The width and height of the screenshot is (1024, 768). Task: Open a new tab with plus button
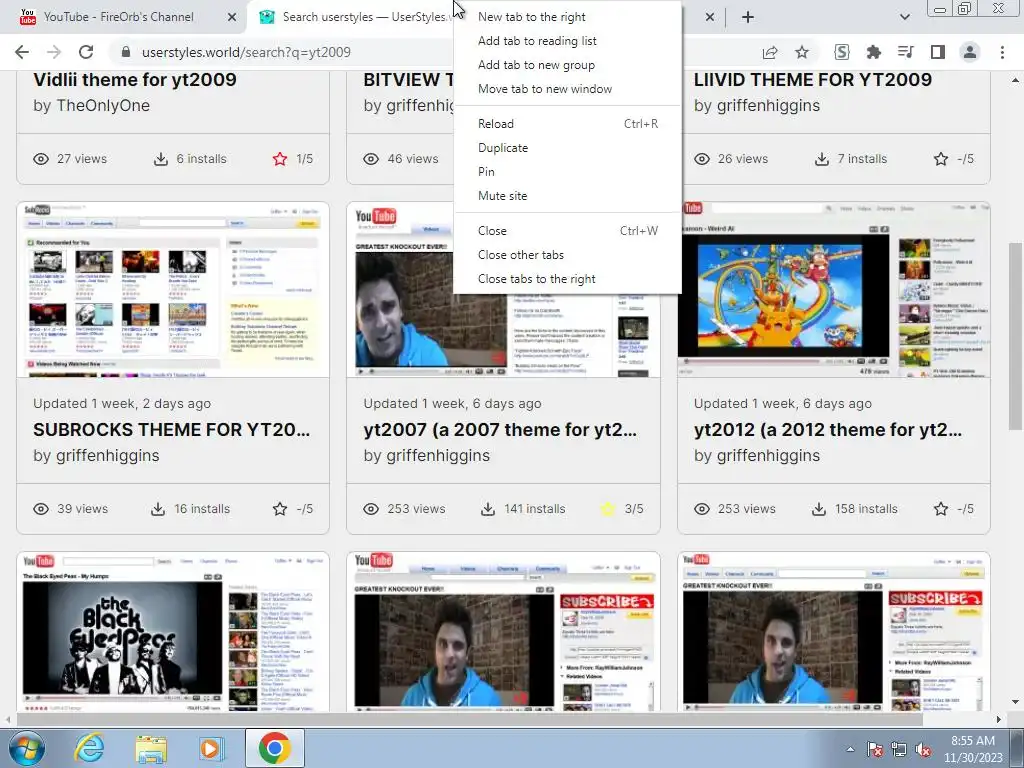748,17
